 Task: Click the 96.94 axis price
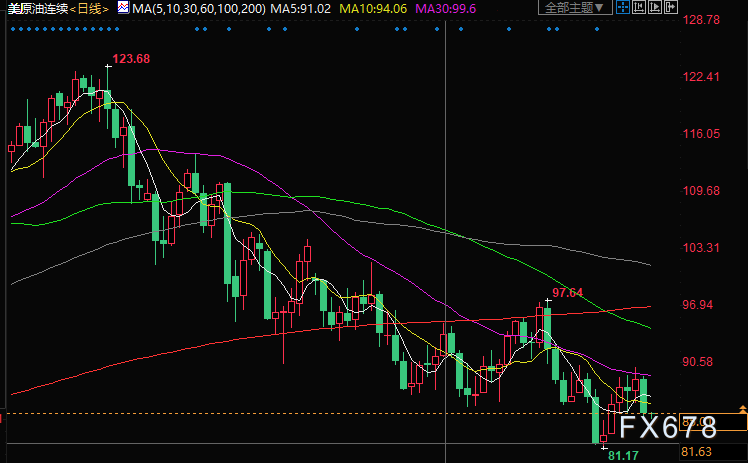698,304
